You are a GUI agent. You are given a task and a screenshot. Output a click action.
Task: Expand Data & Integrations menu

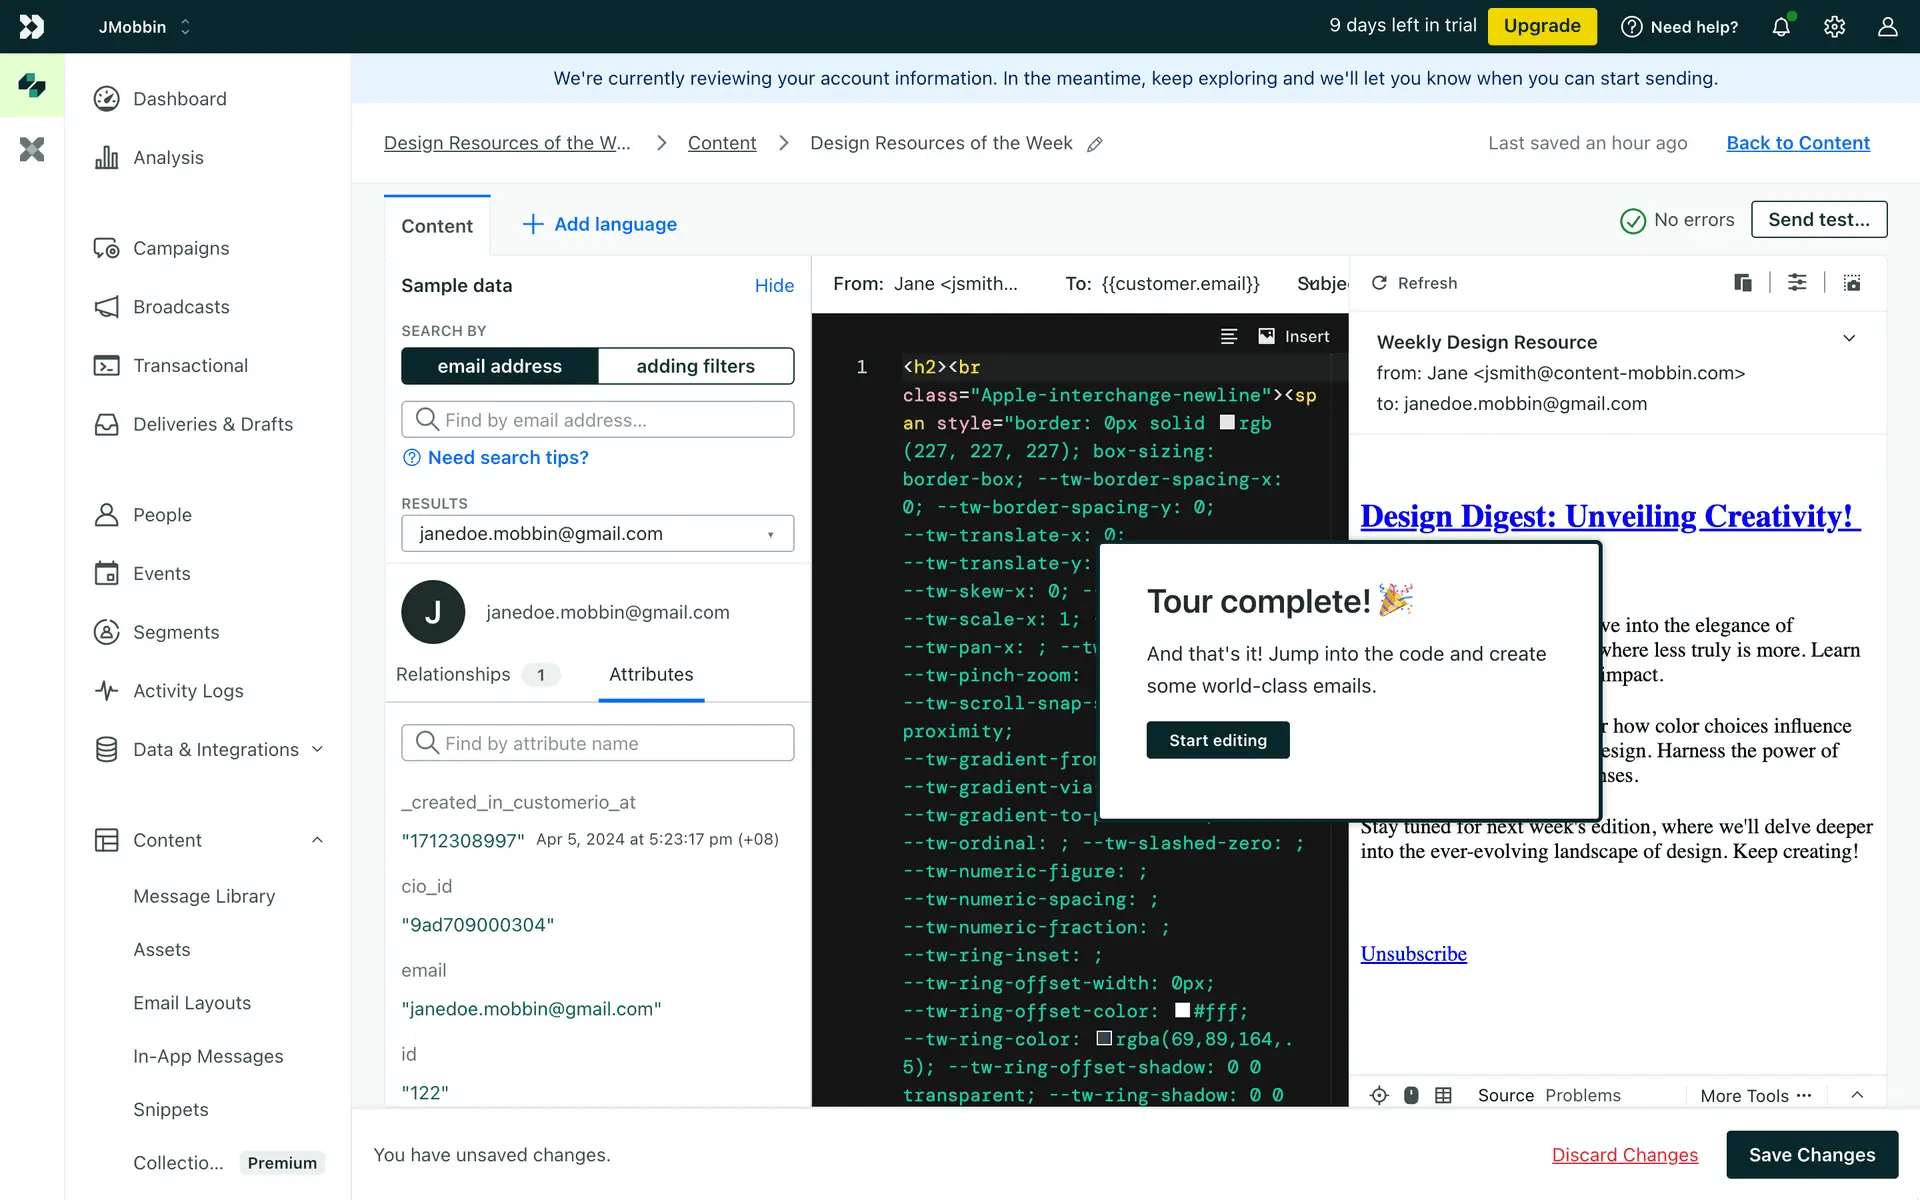[x=317, y=749]
